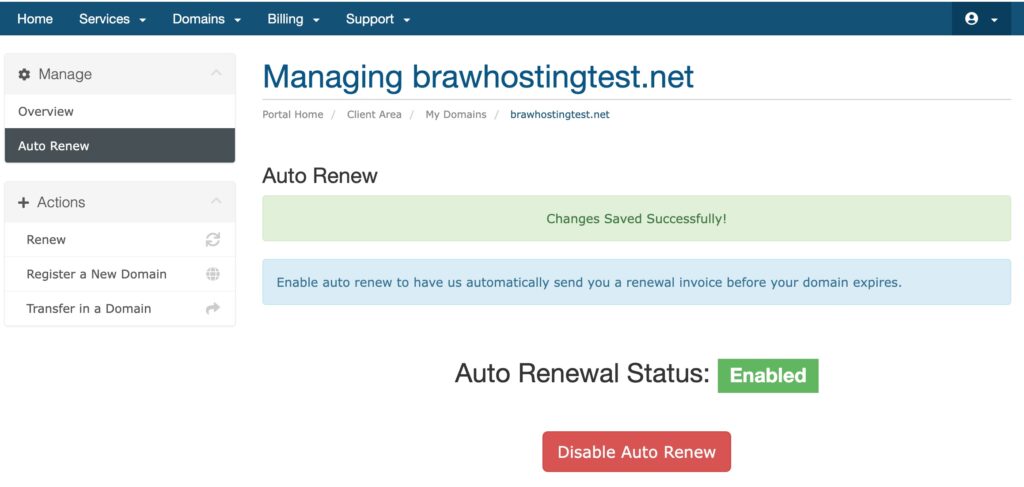Viewport: 1024px width, 487px height.
Task: Open the Billing dropdown menu
Action: [293, 19]
